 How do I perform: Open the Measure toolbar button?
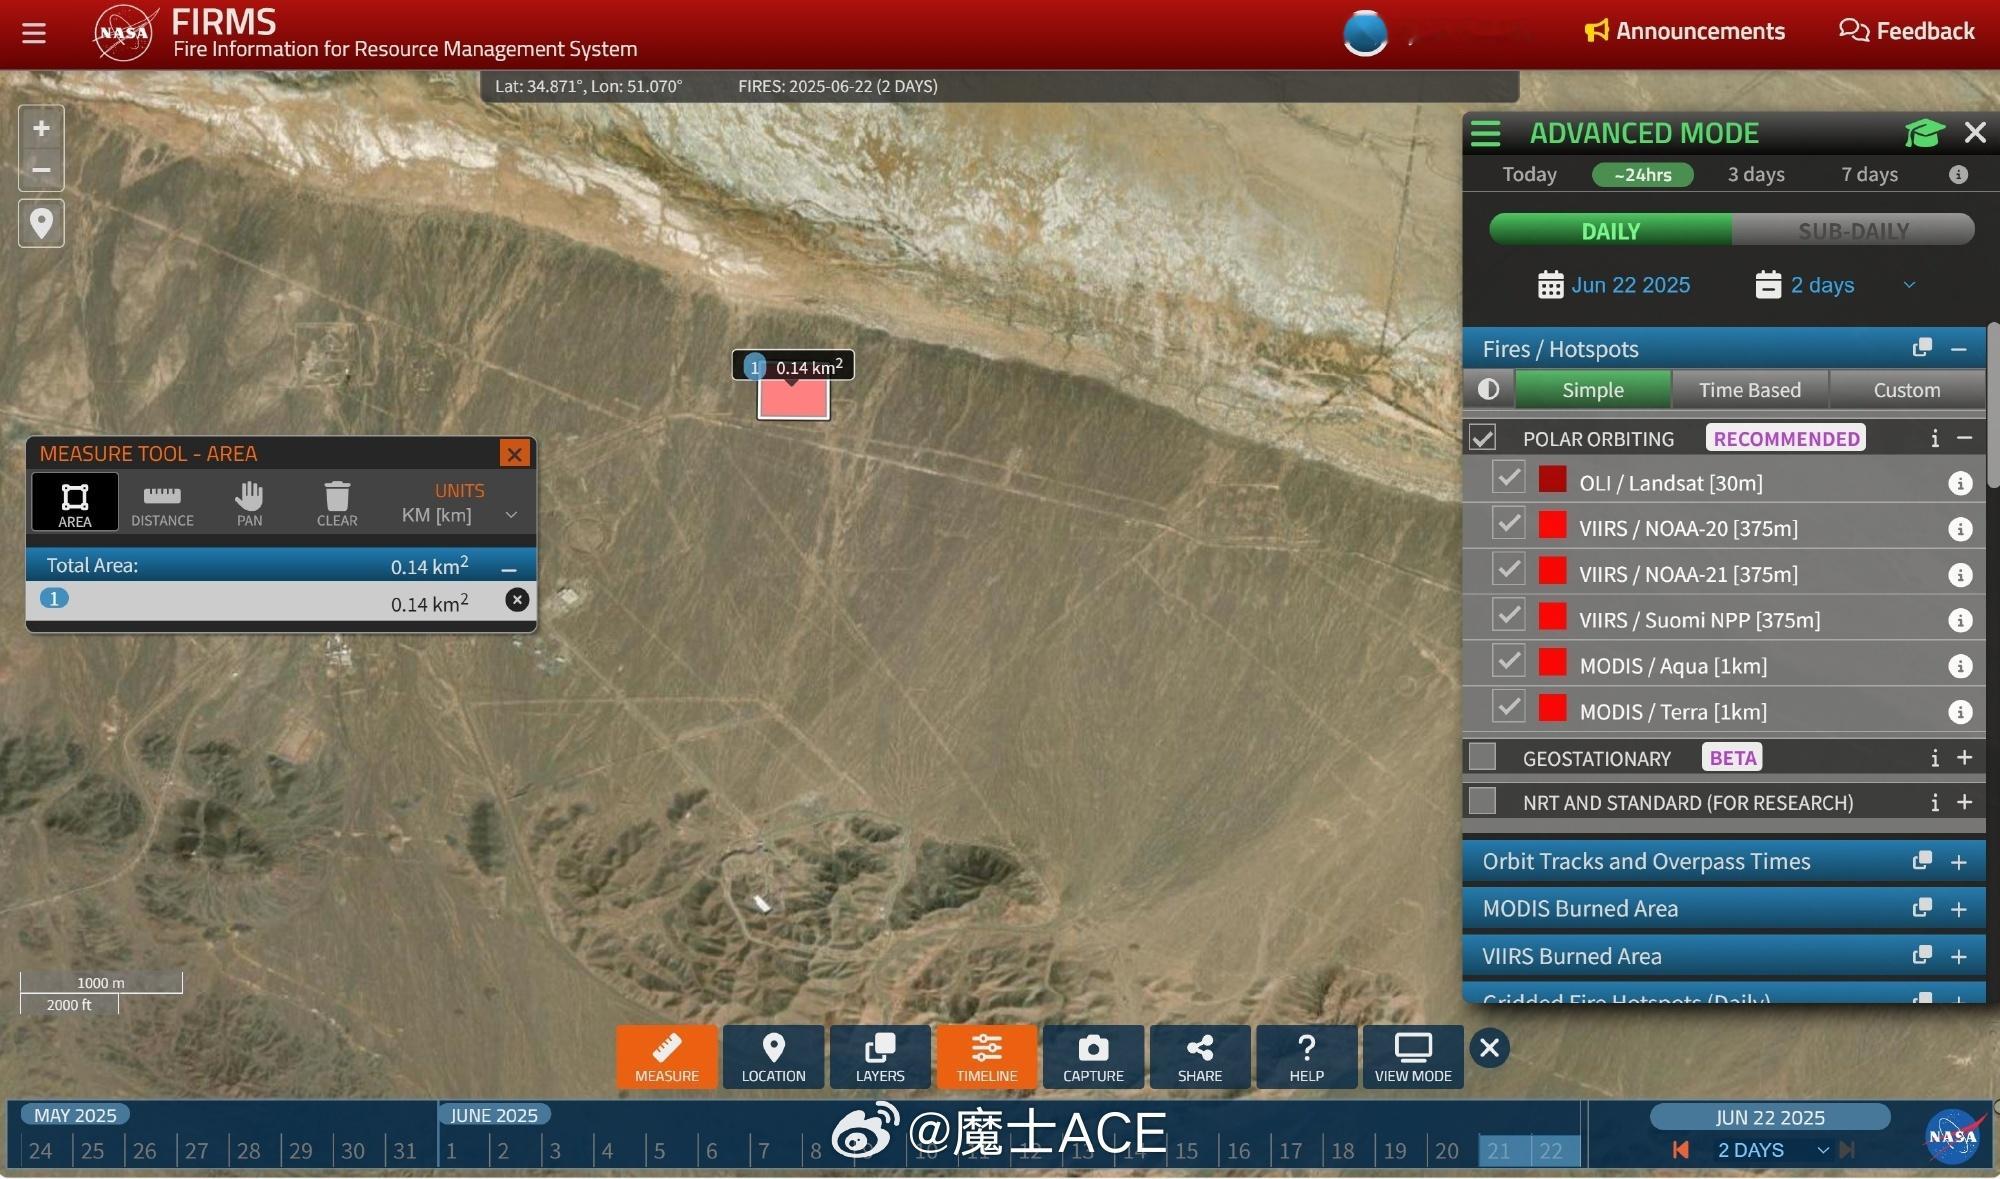click(x=667, y=1056)
